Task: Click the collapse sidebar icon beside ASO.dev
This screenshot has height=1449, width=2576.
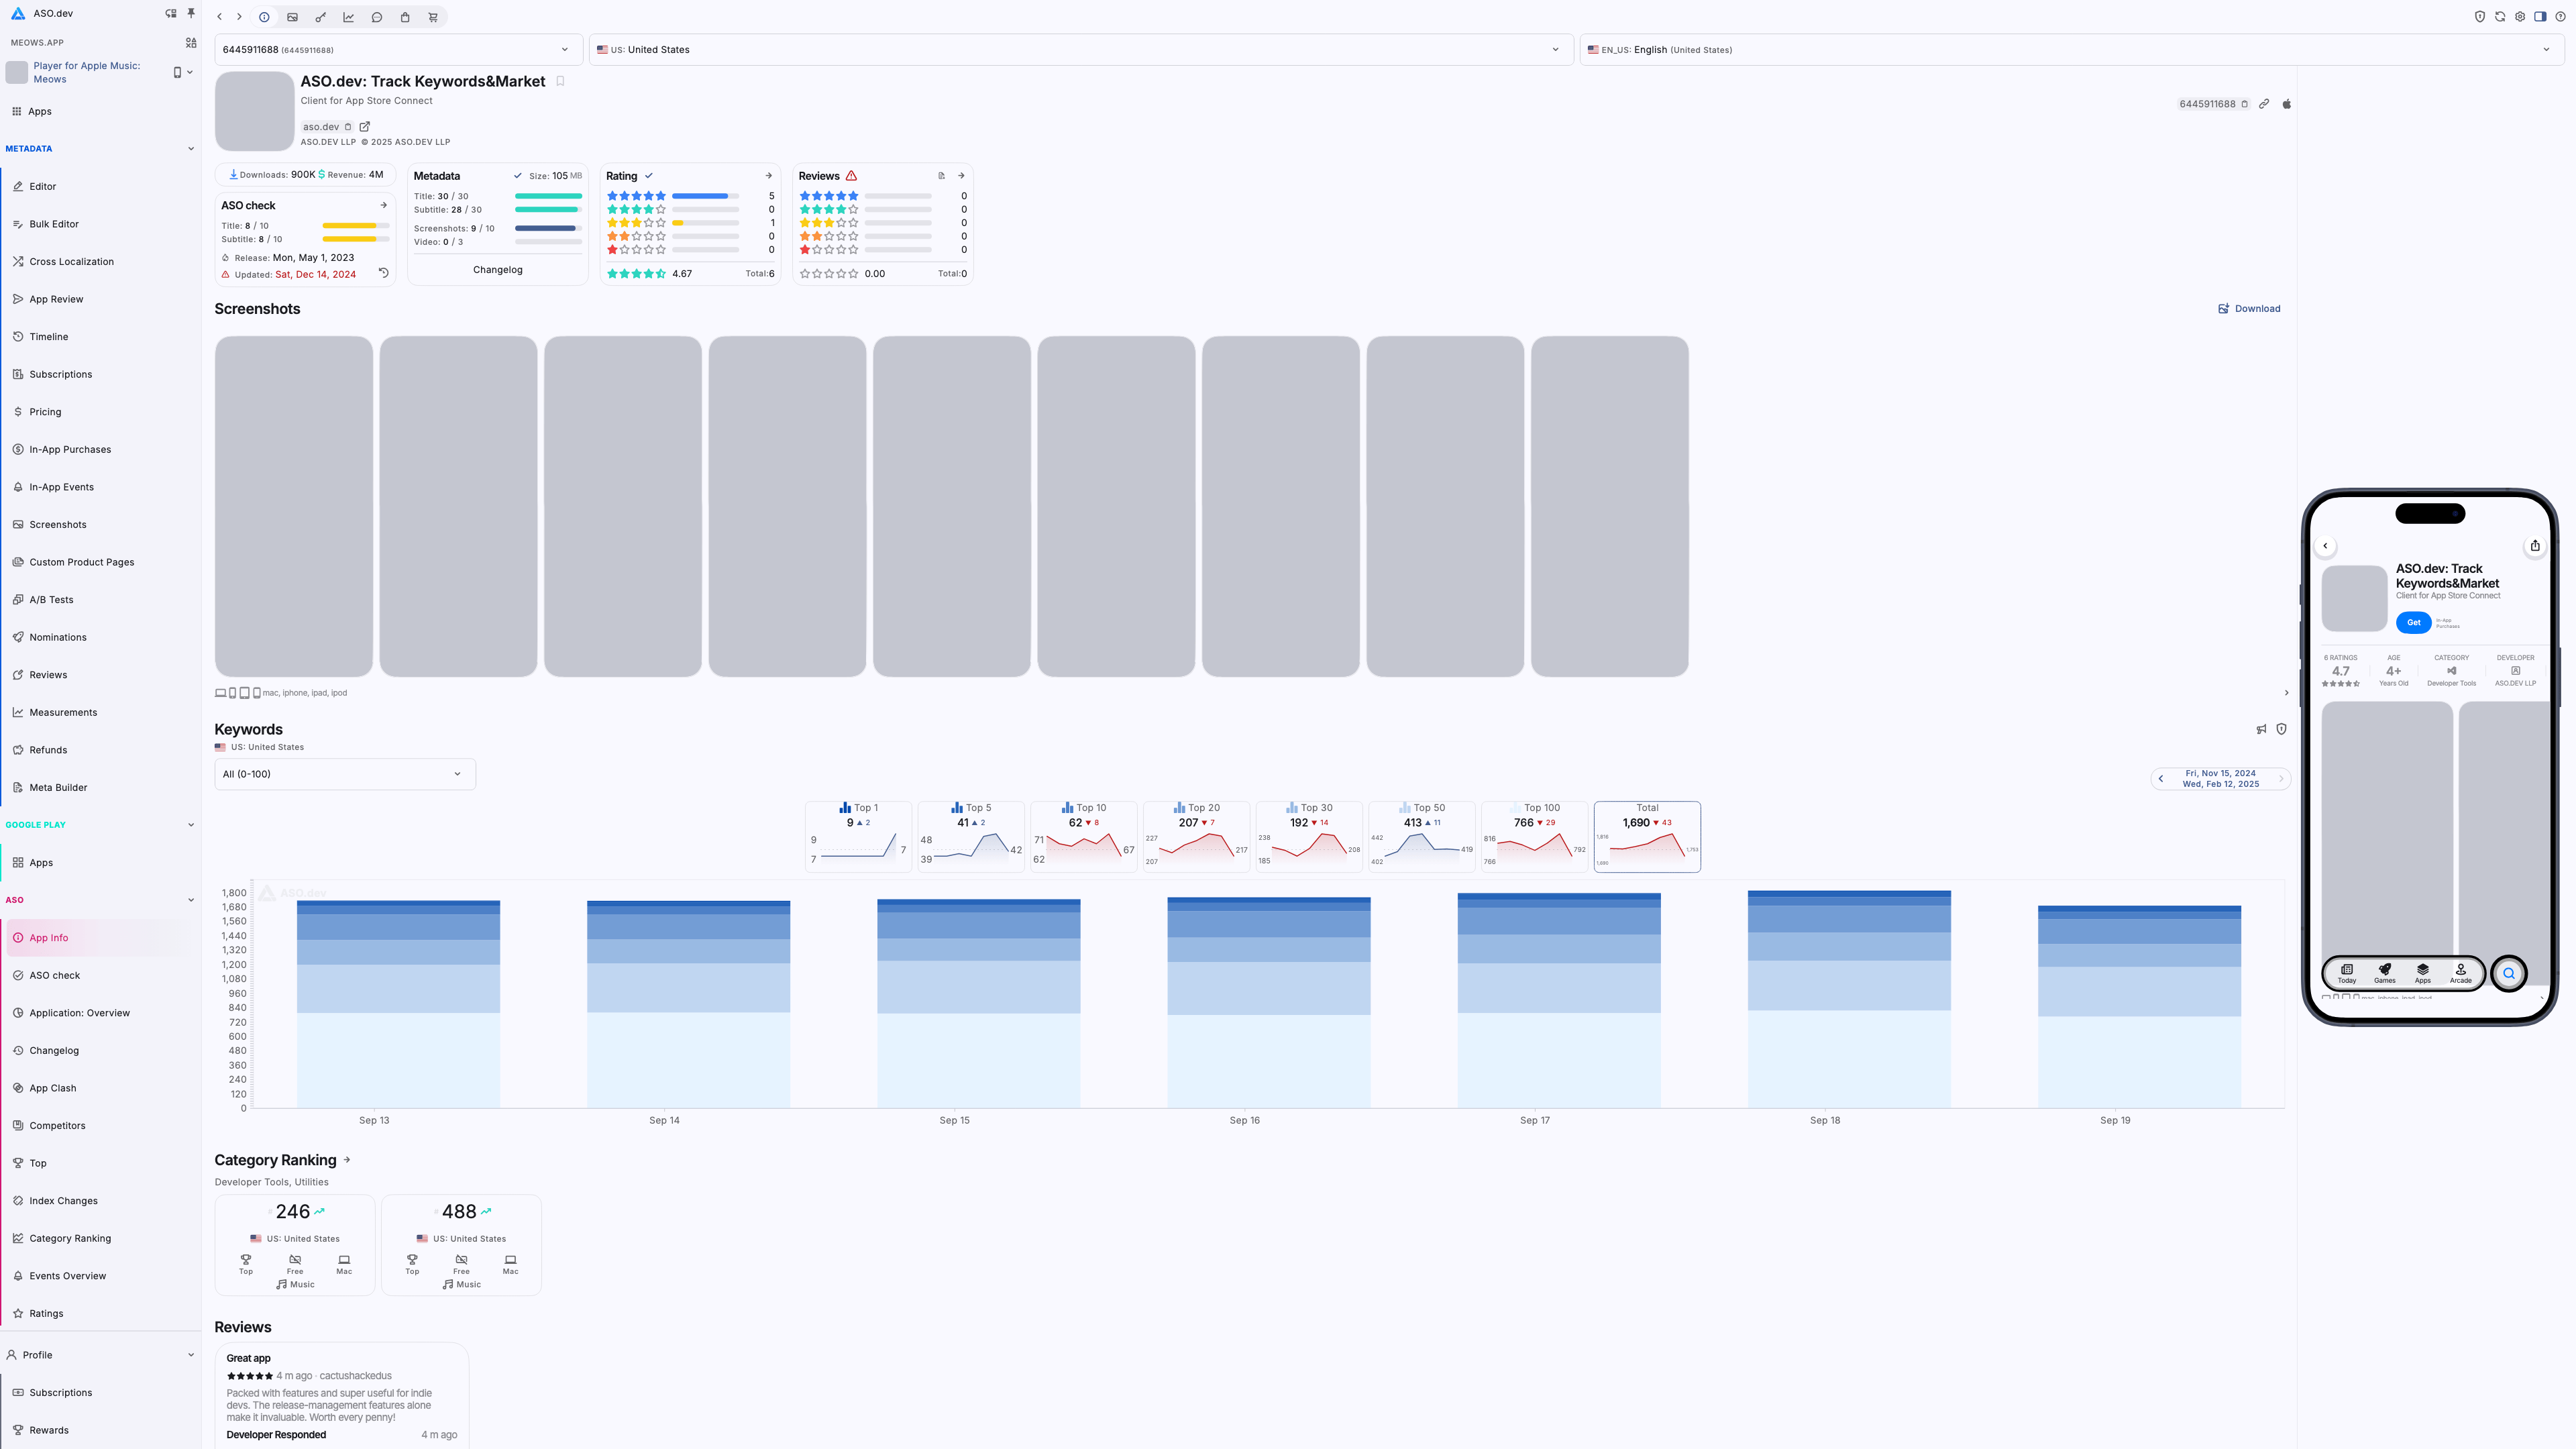Action: click(x=170, y=13)
